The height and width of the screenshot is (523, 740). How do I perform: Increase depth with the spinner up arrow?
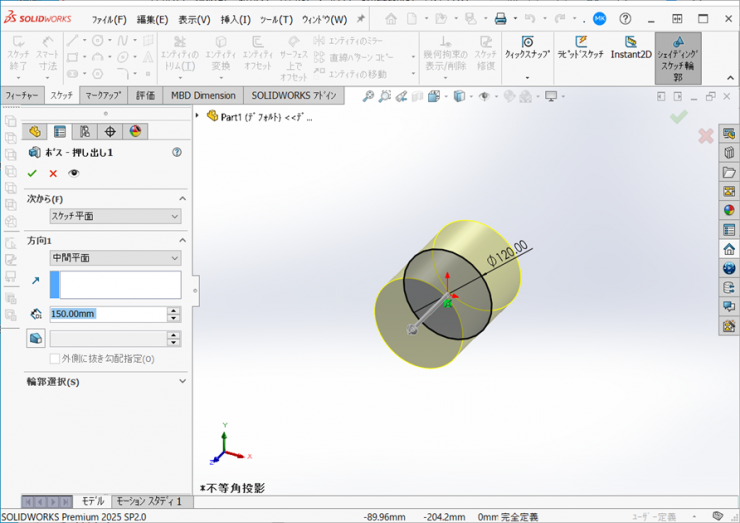(174, 310)
